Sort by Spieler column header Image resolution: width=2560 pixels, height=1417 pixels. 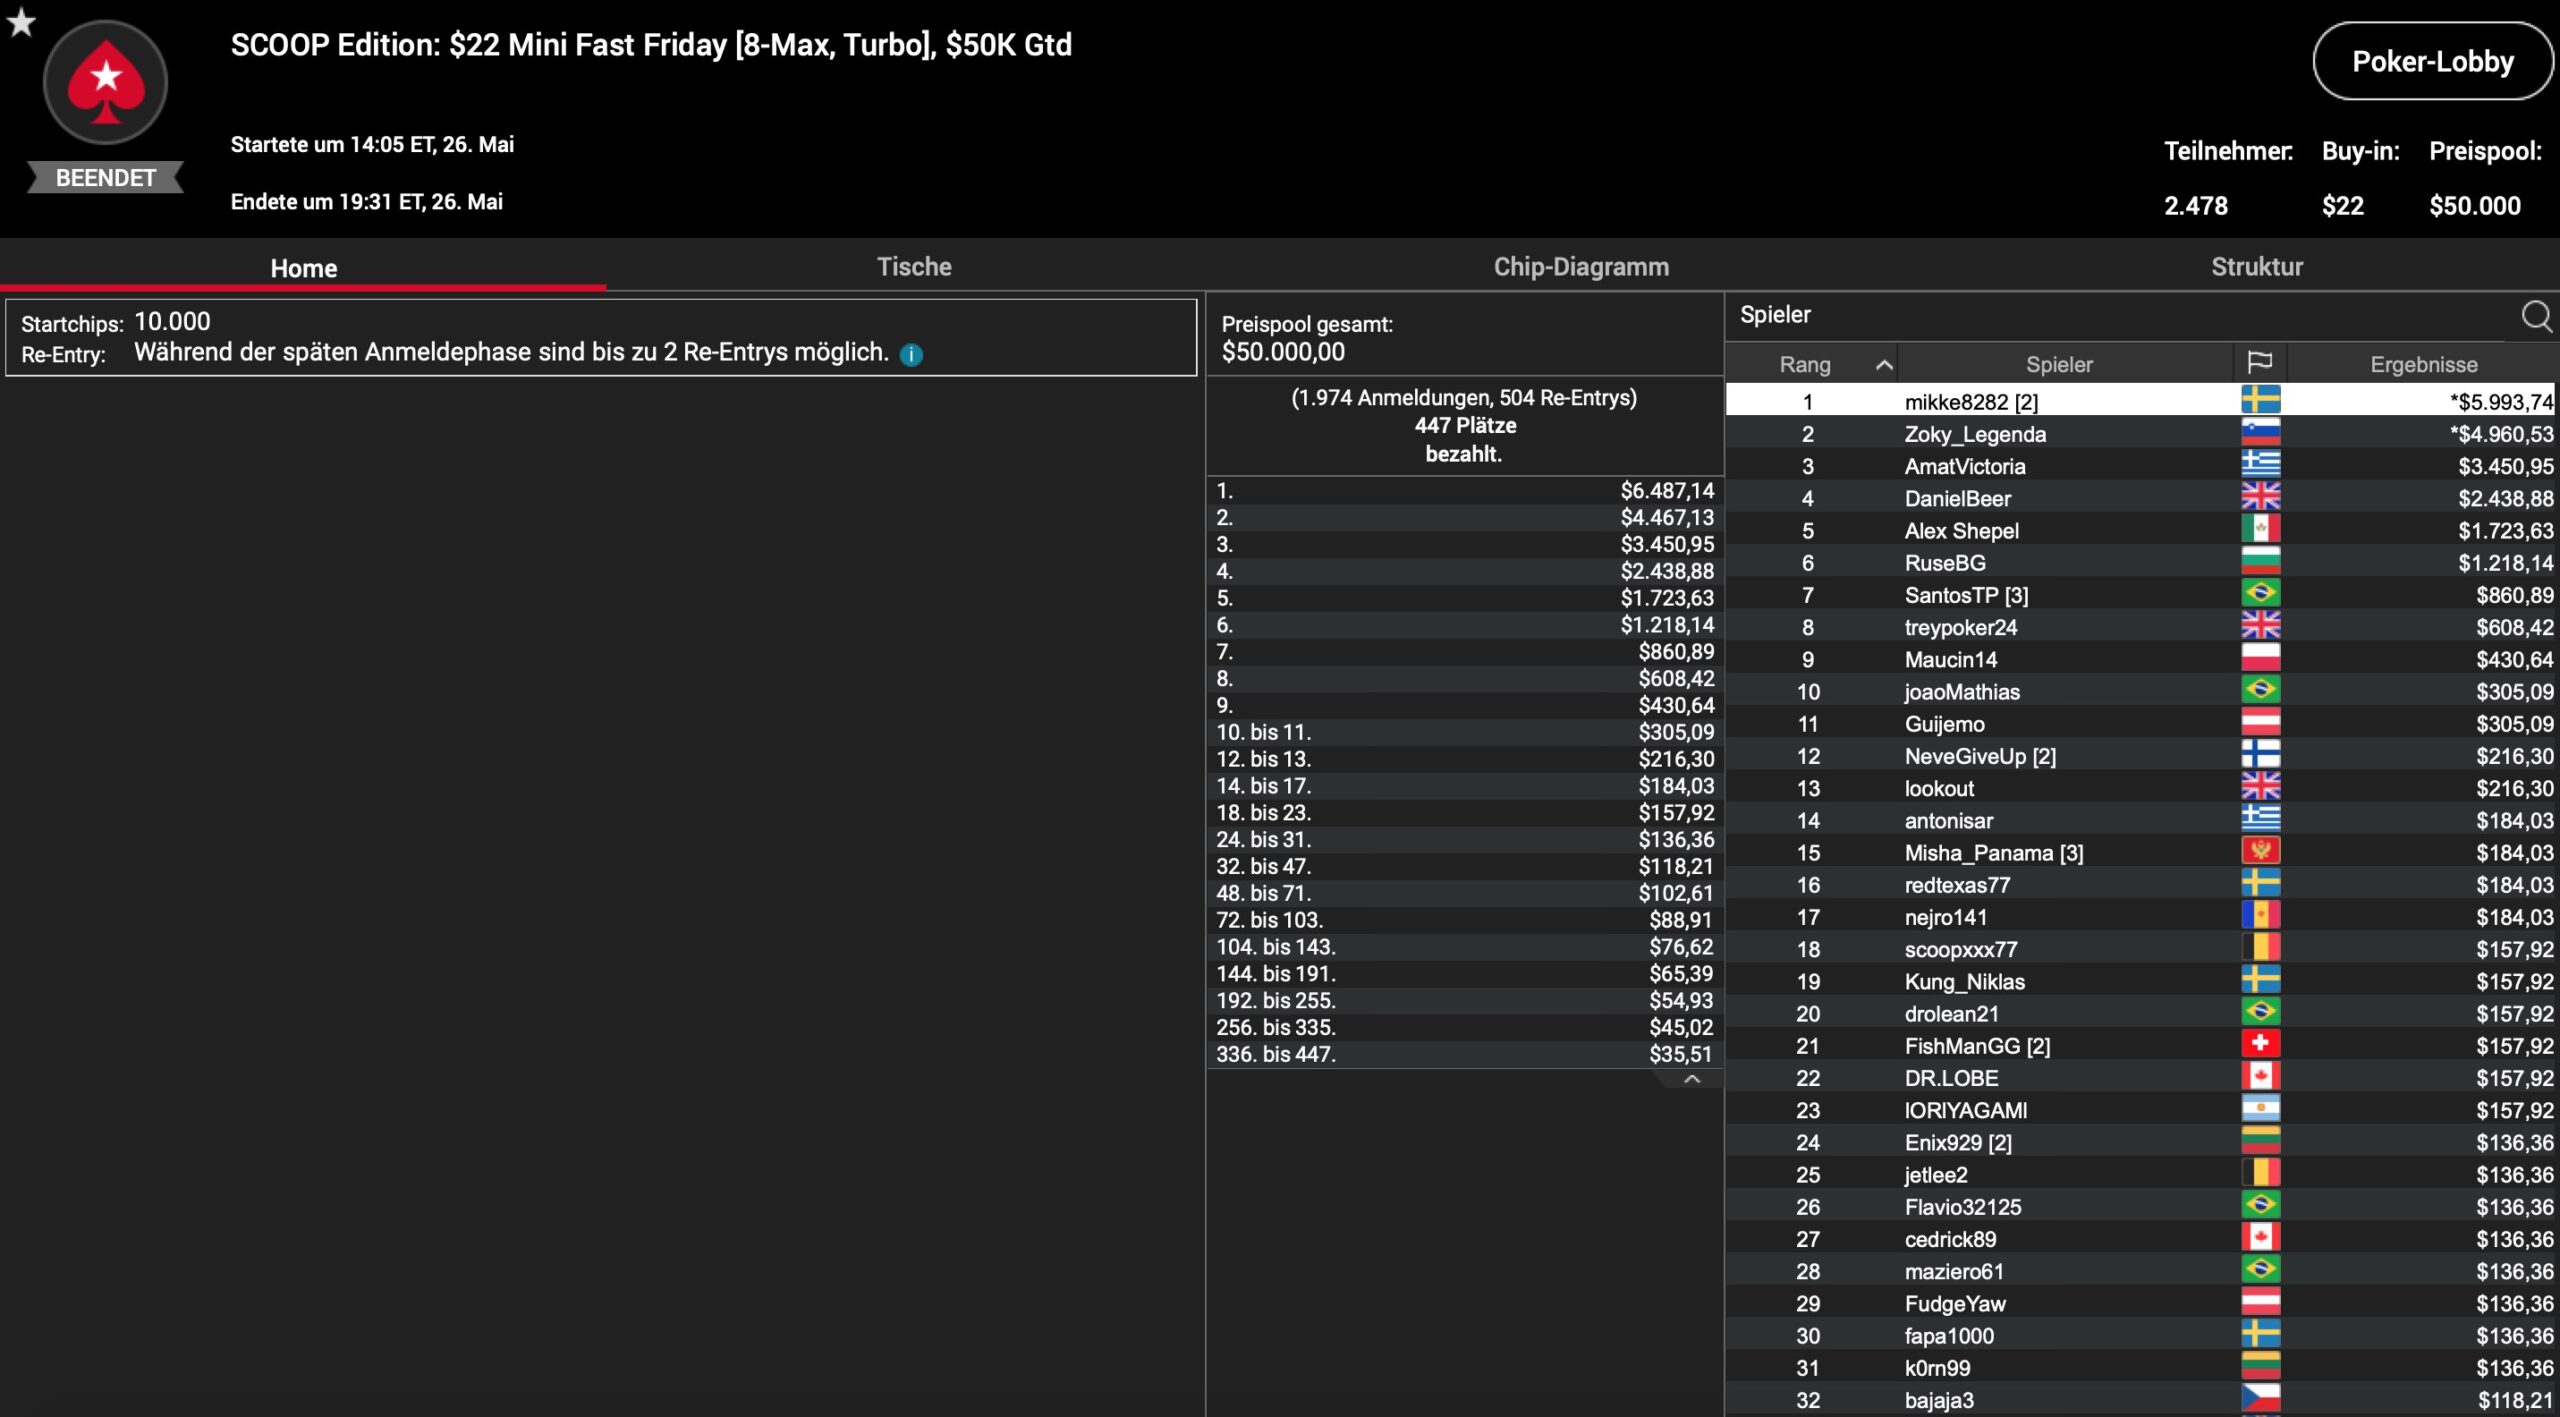tap(2058, 365)
